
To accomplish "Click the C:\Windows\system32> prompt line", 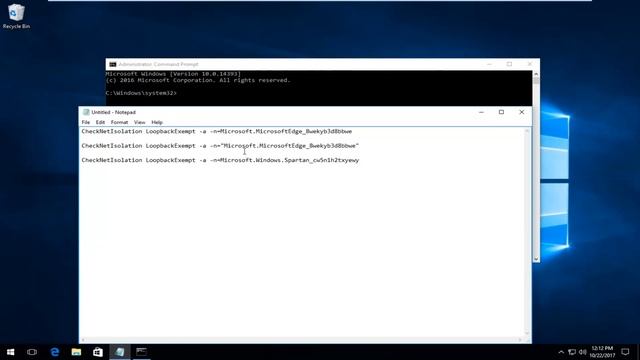I will pos(141,93).
